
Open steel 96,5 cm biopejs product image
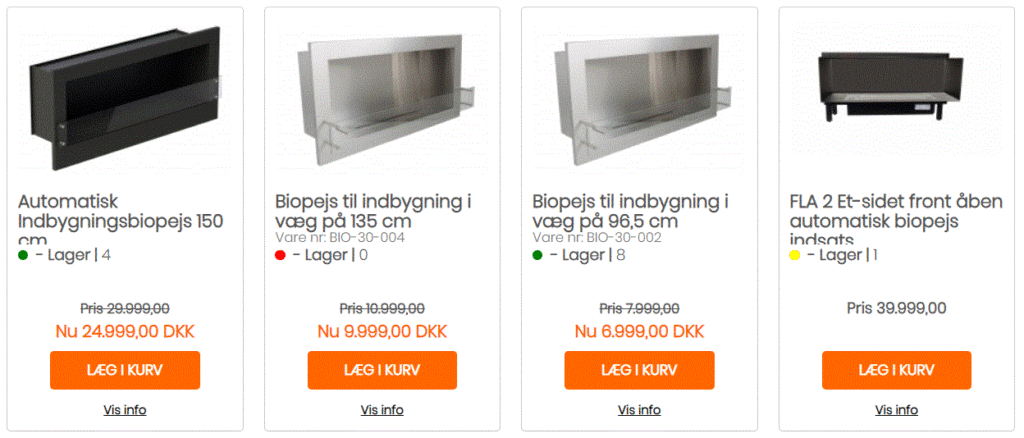640,98
